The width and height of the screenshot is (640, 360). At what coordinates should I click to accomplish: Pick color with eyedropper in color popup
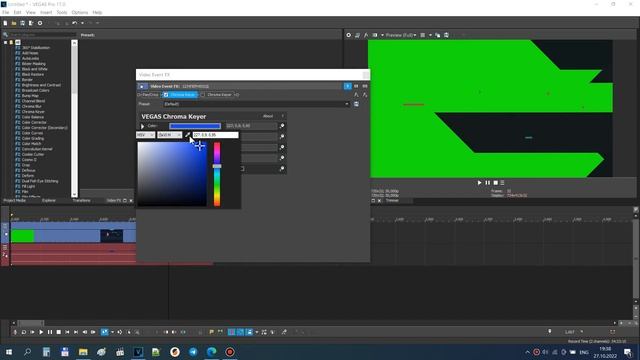click(187, 135)
